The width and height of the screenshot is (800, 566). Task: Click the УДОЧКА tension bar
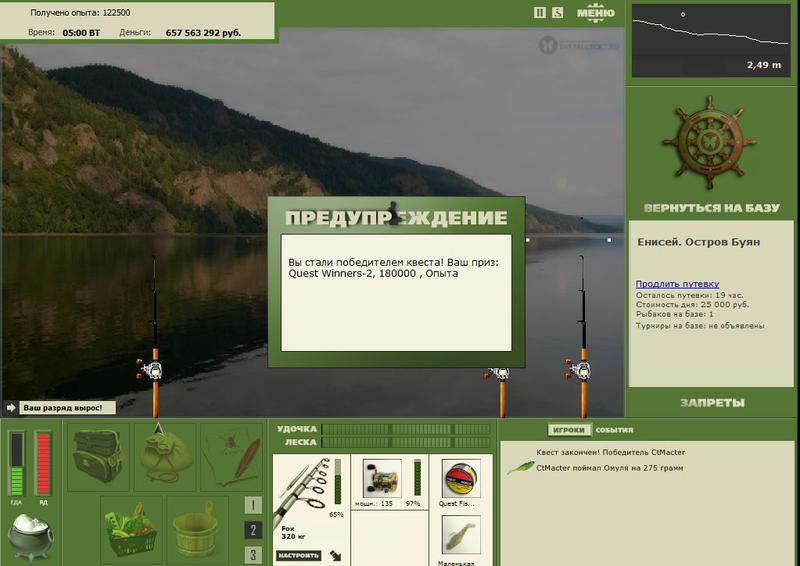point(407,429)
